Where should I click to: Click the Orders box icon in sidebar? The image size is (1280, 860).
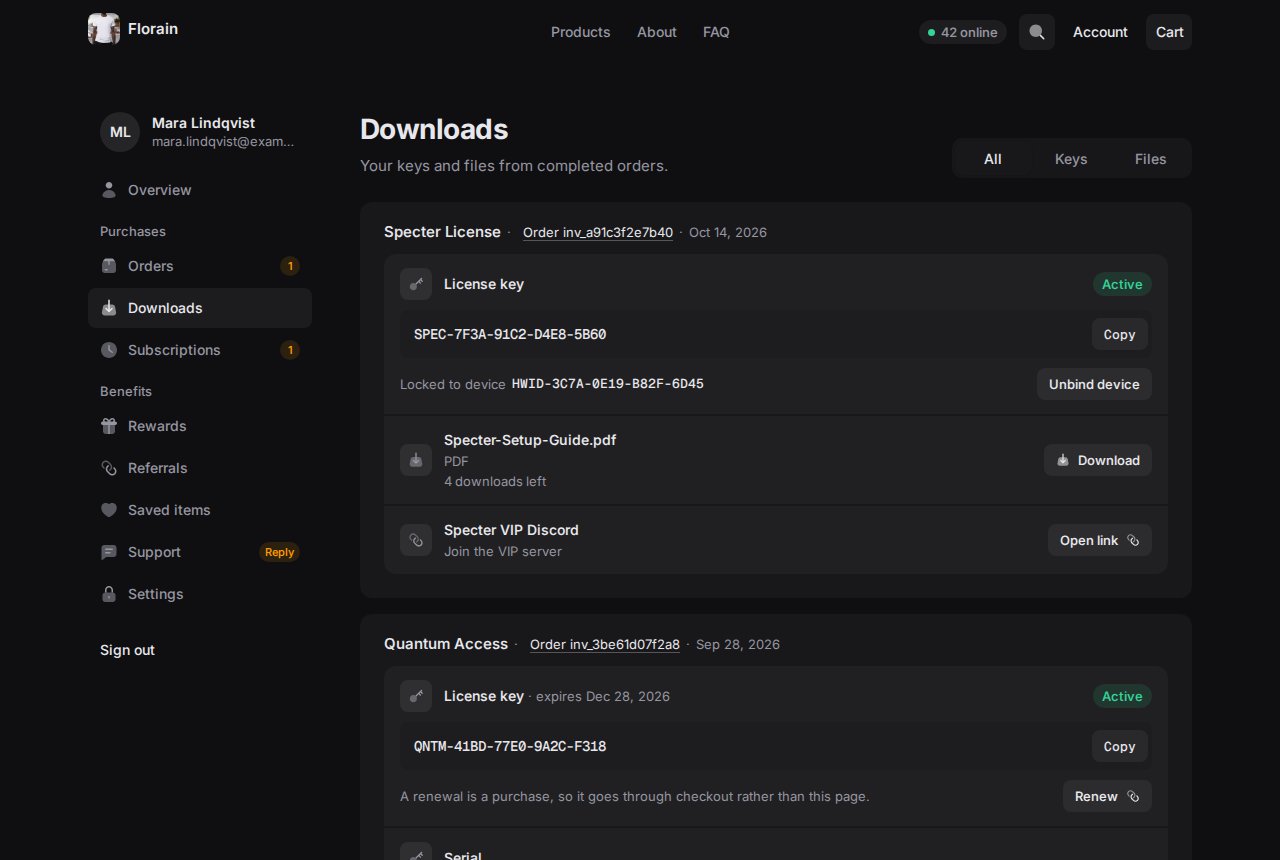coord(109,266)
